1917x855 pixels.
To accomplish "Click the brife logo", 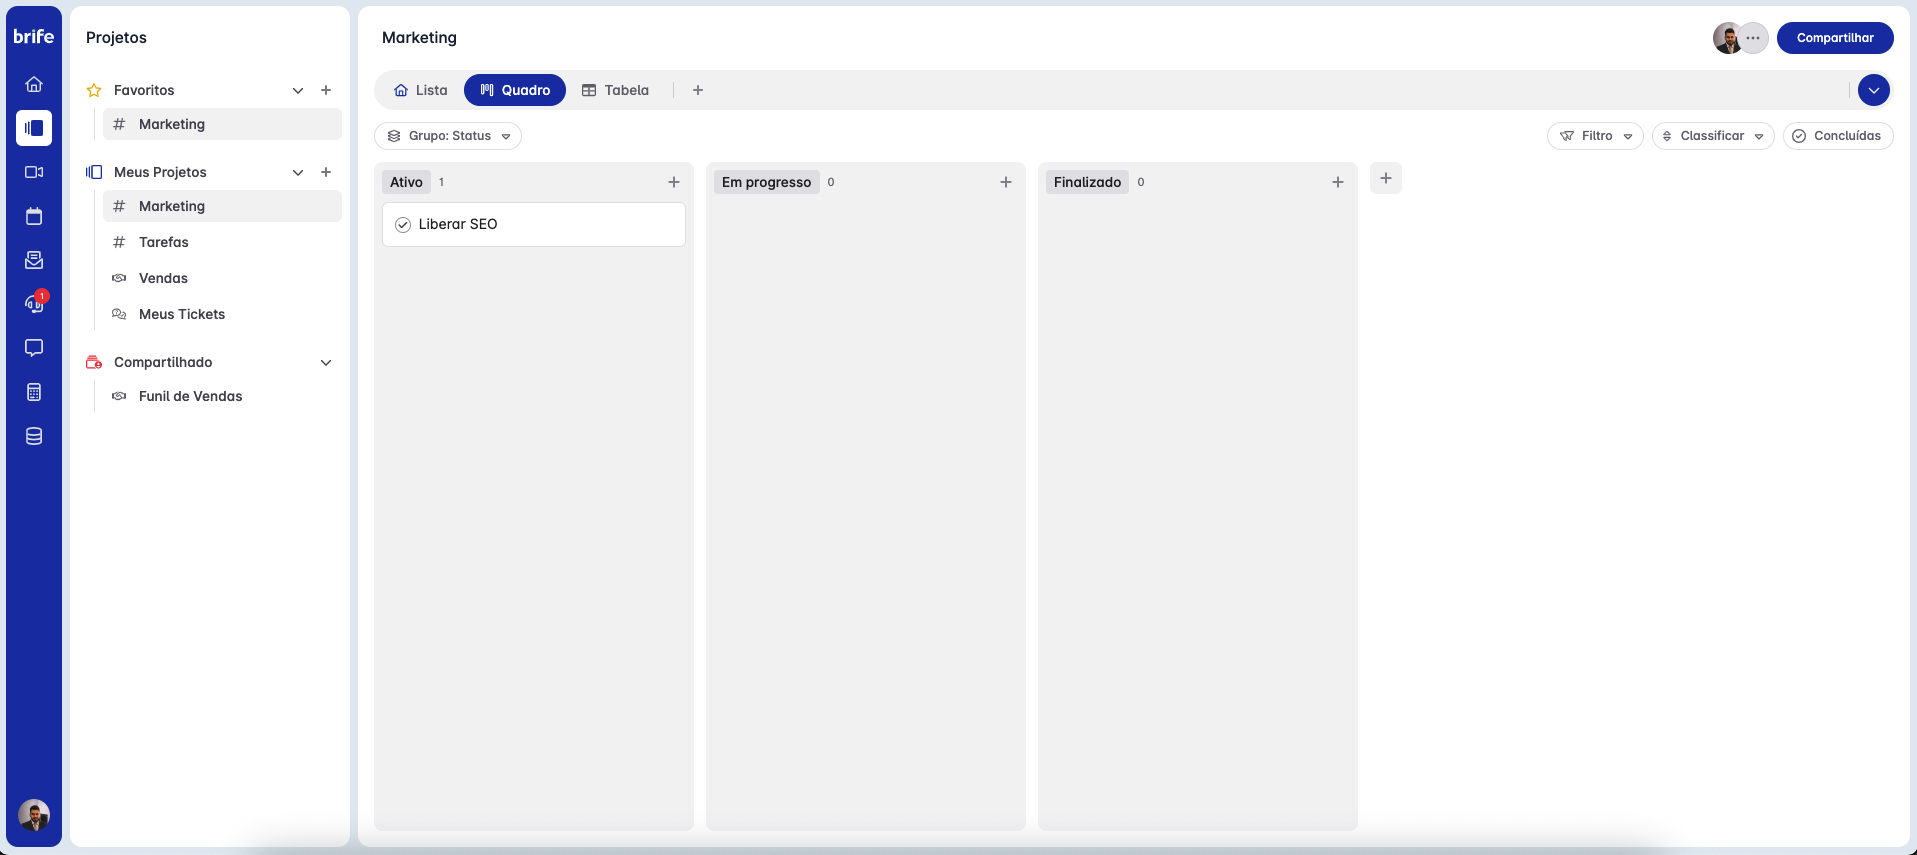I will coord(33,36).
